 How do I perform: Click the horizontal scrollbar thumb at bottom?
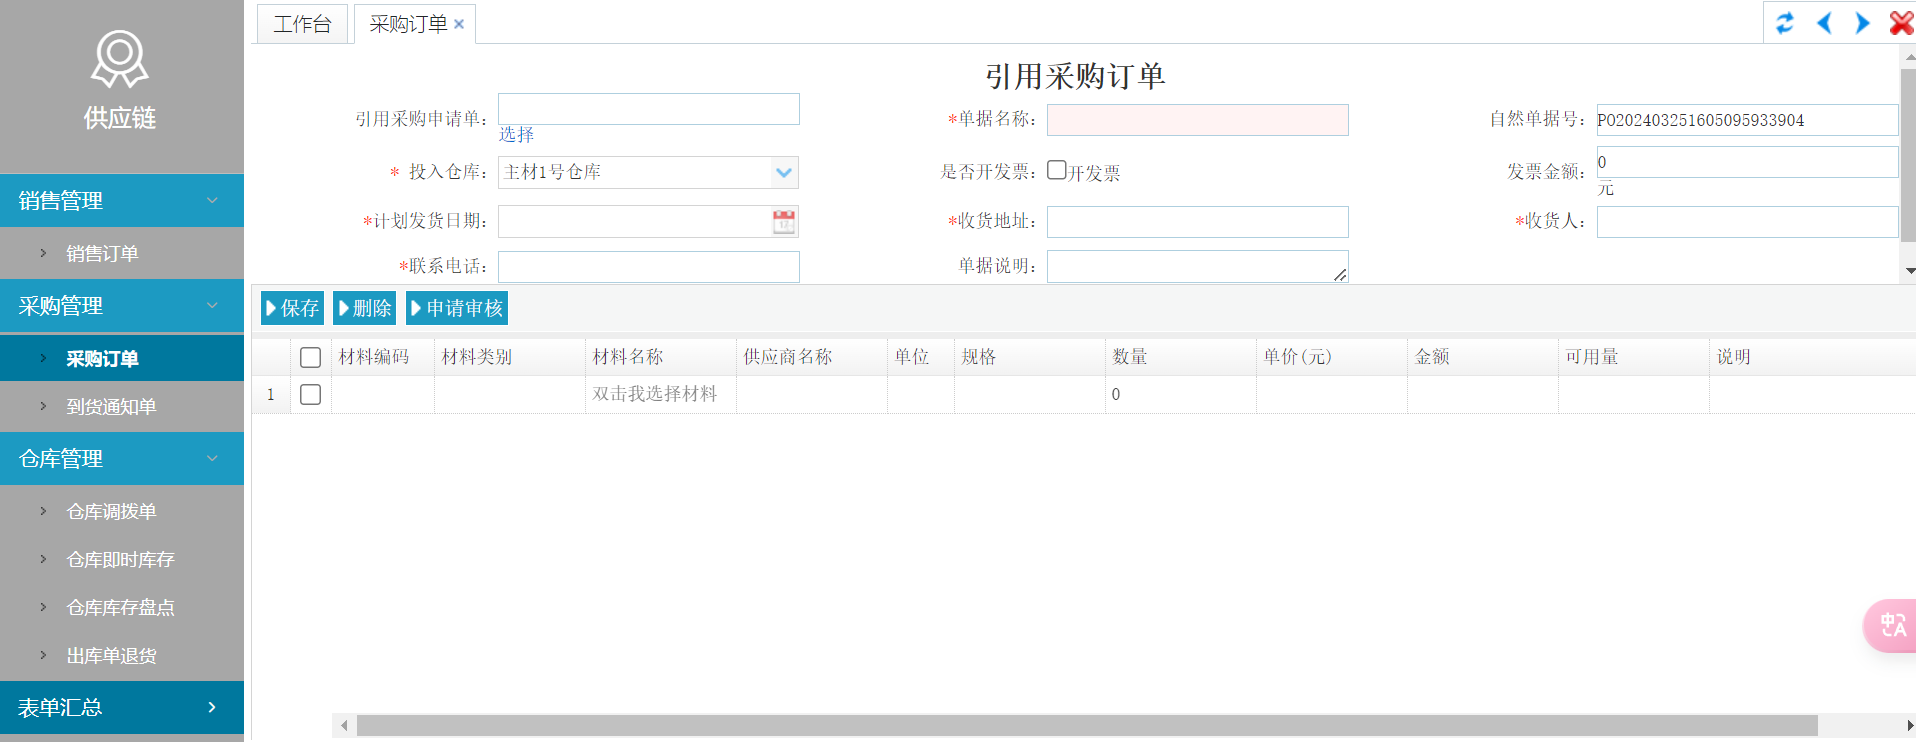tap(1087, 725)
